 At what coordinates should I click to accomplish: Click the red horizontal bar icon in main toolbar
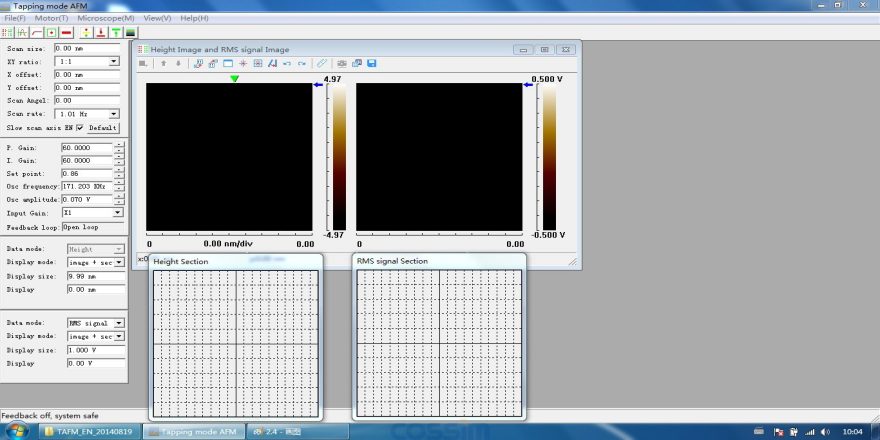[67, 32]
